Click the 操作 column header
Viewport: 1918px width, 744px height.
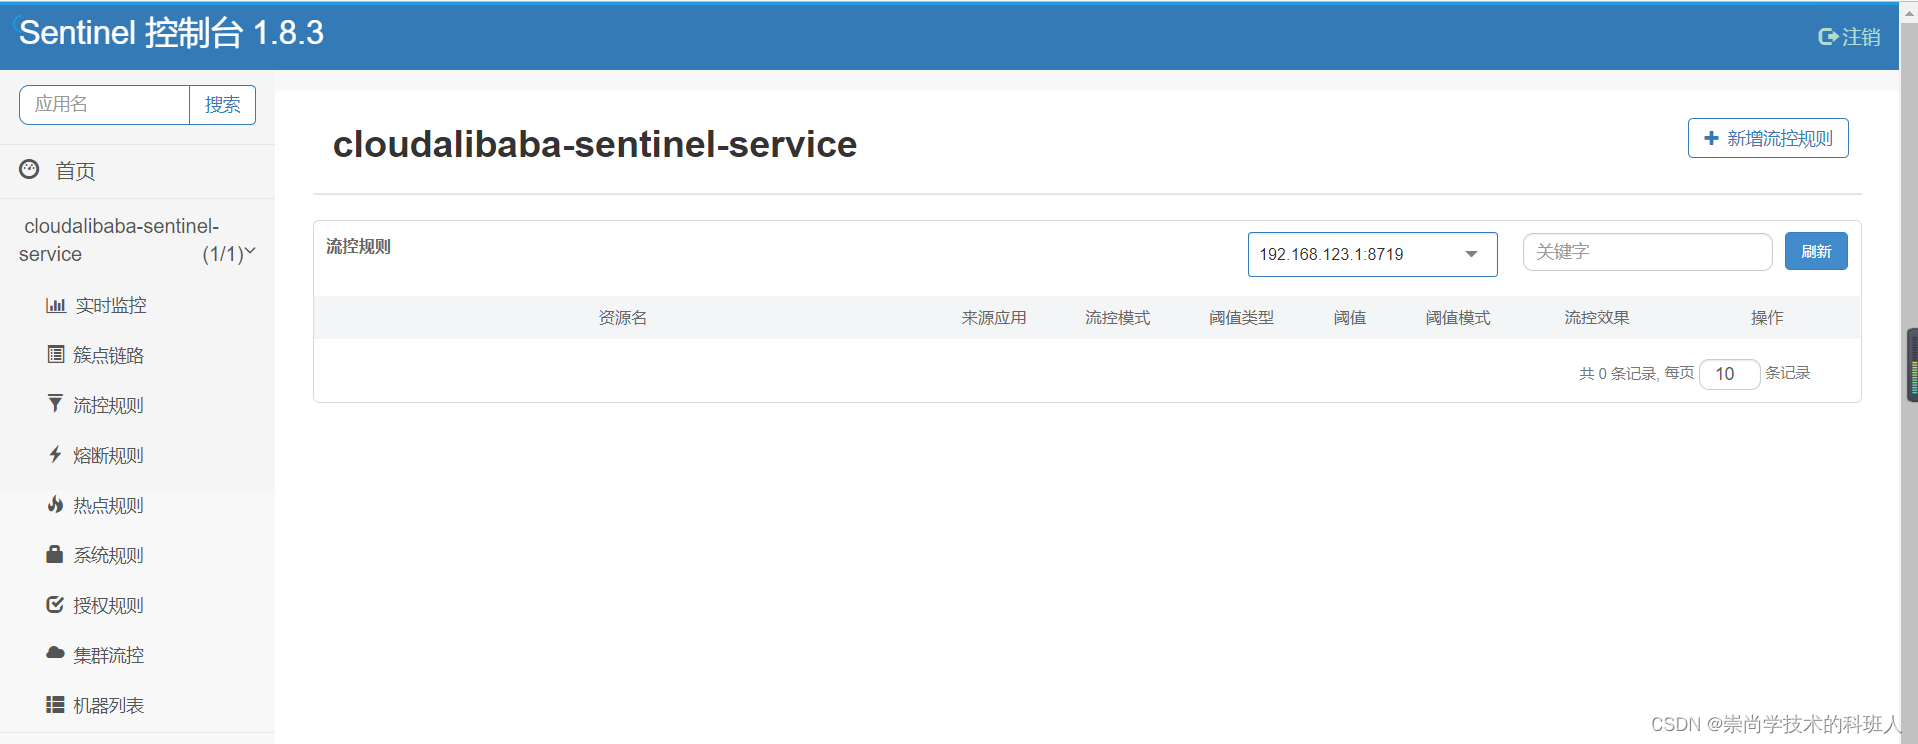(x=1767, y=317)
